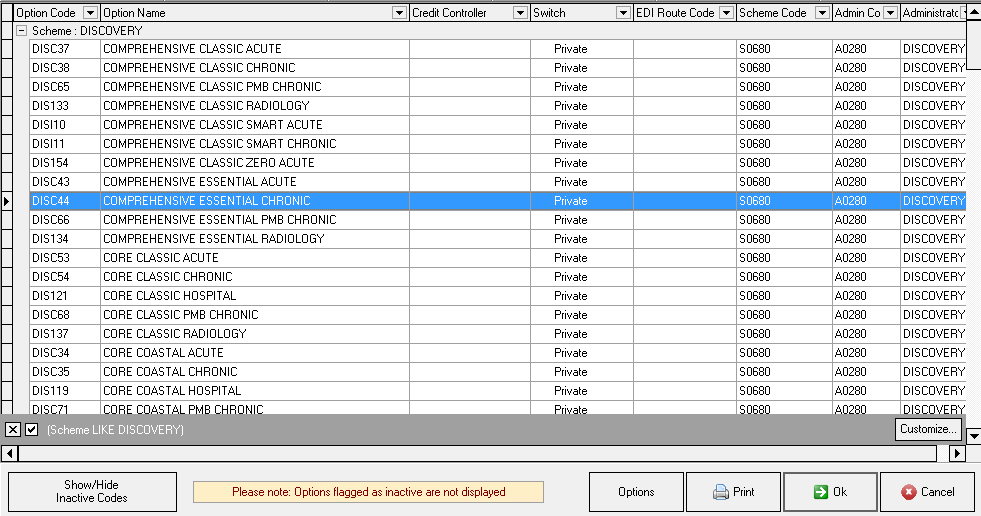
Task: Open the Option Code column filter dropdown
Action: (90, 13)
